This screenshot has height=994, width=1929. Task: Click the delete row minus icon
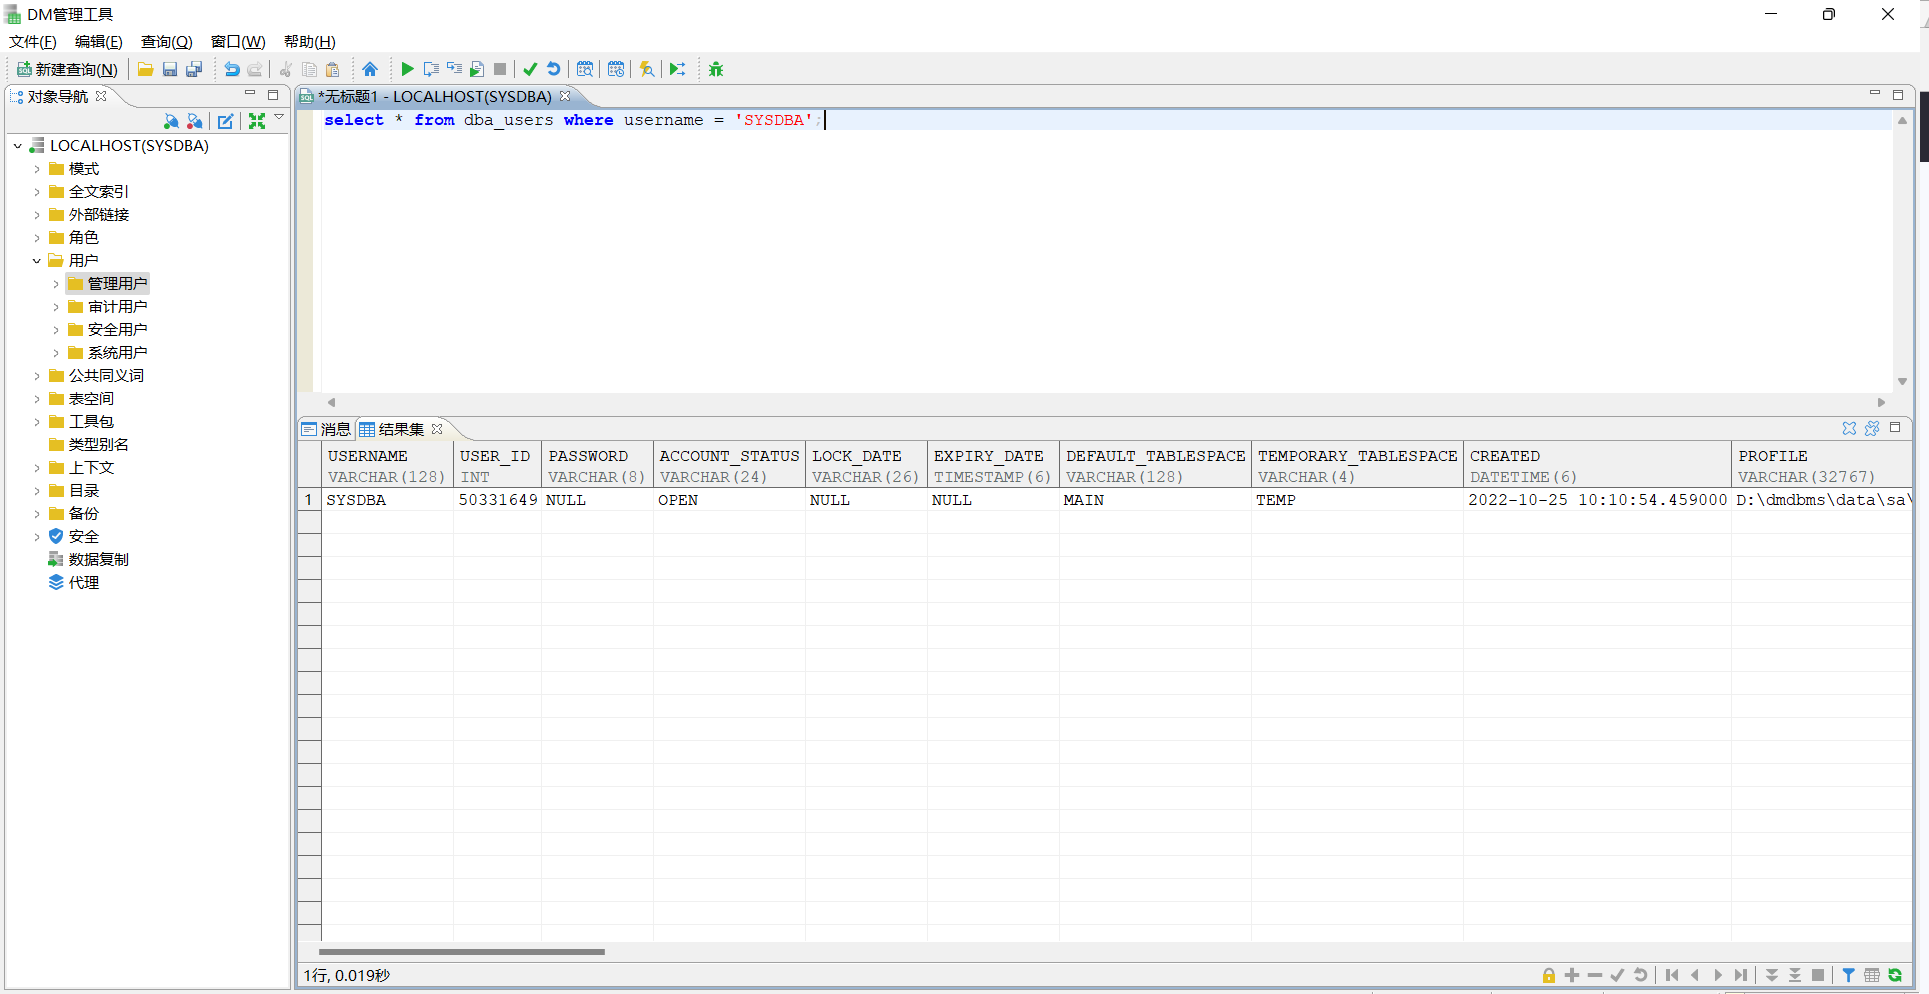pos(1595,975)
